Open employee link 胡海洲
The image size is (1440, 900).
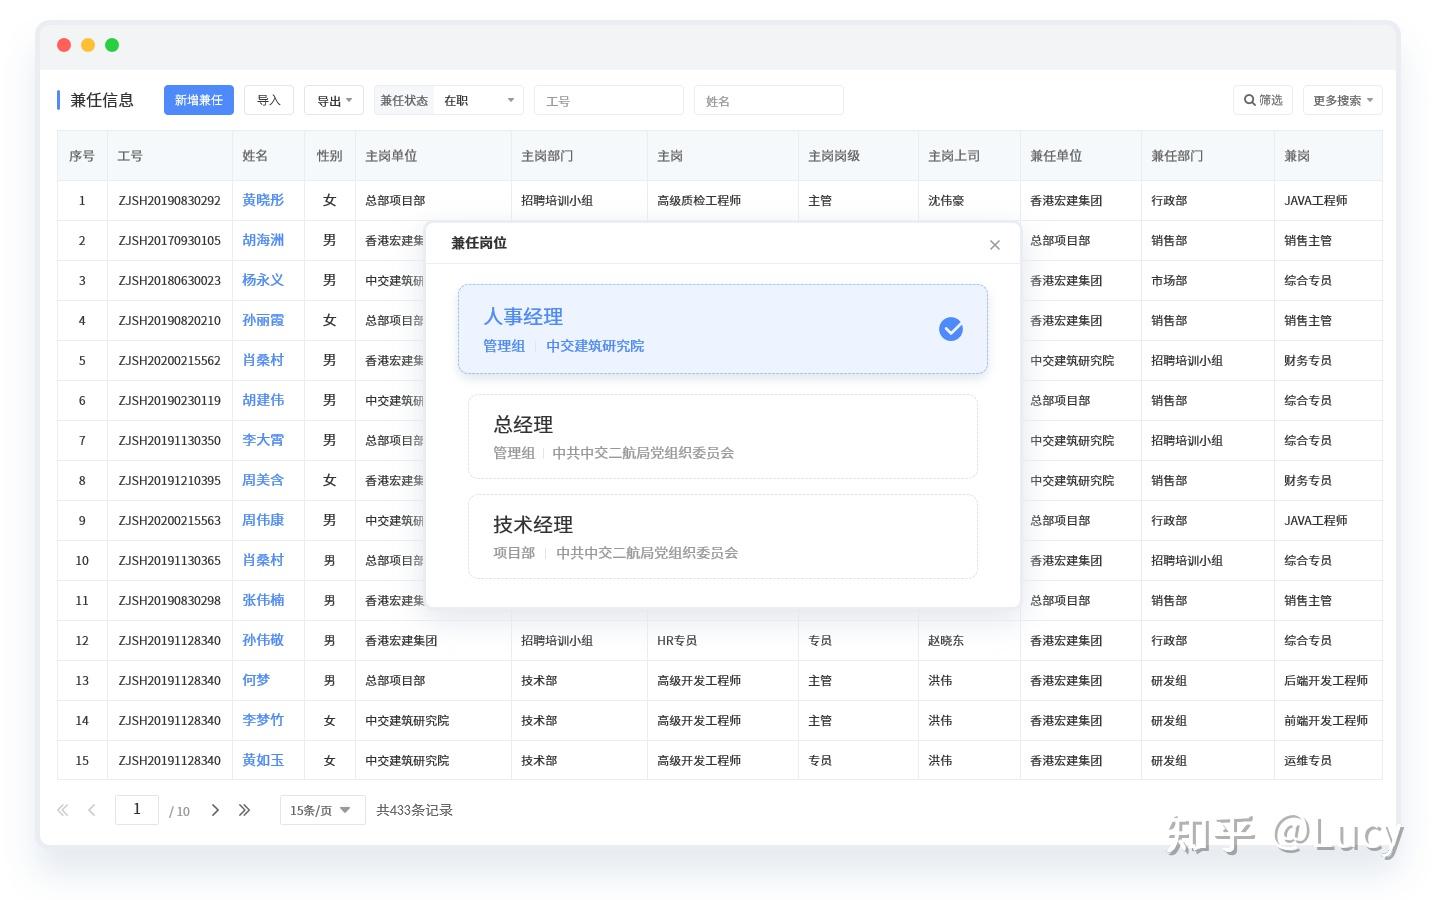(263, 240)
